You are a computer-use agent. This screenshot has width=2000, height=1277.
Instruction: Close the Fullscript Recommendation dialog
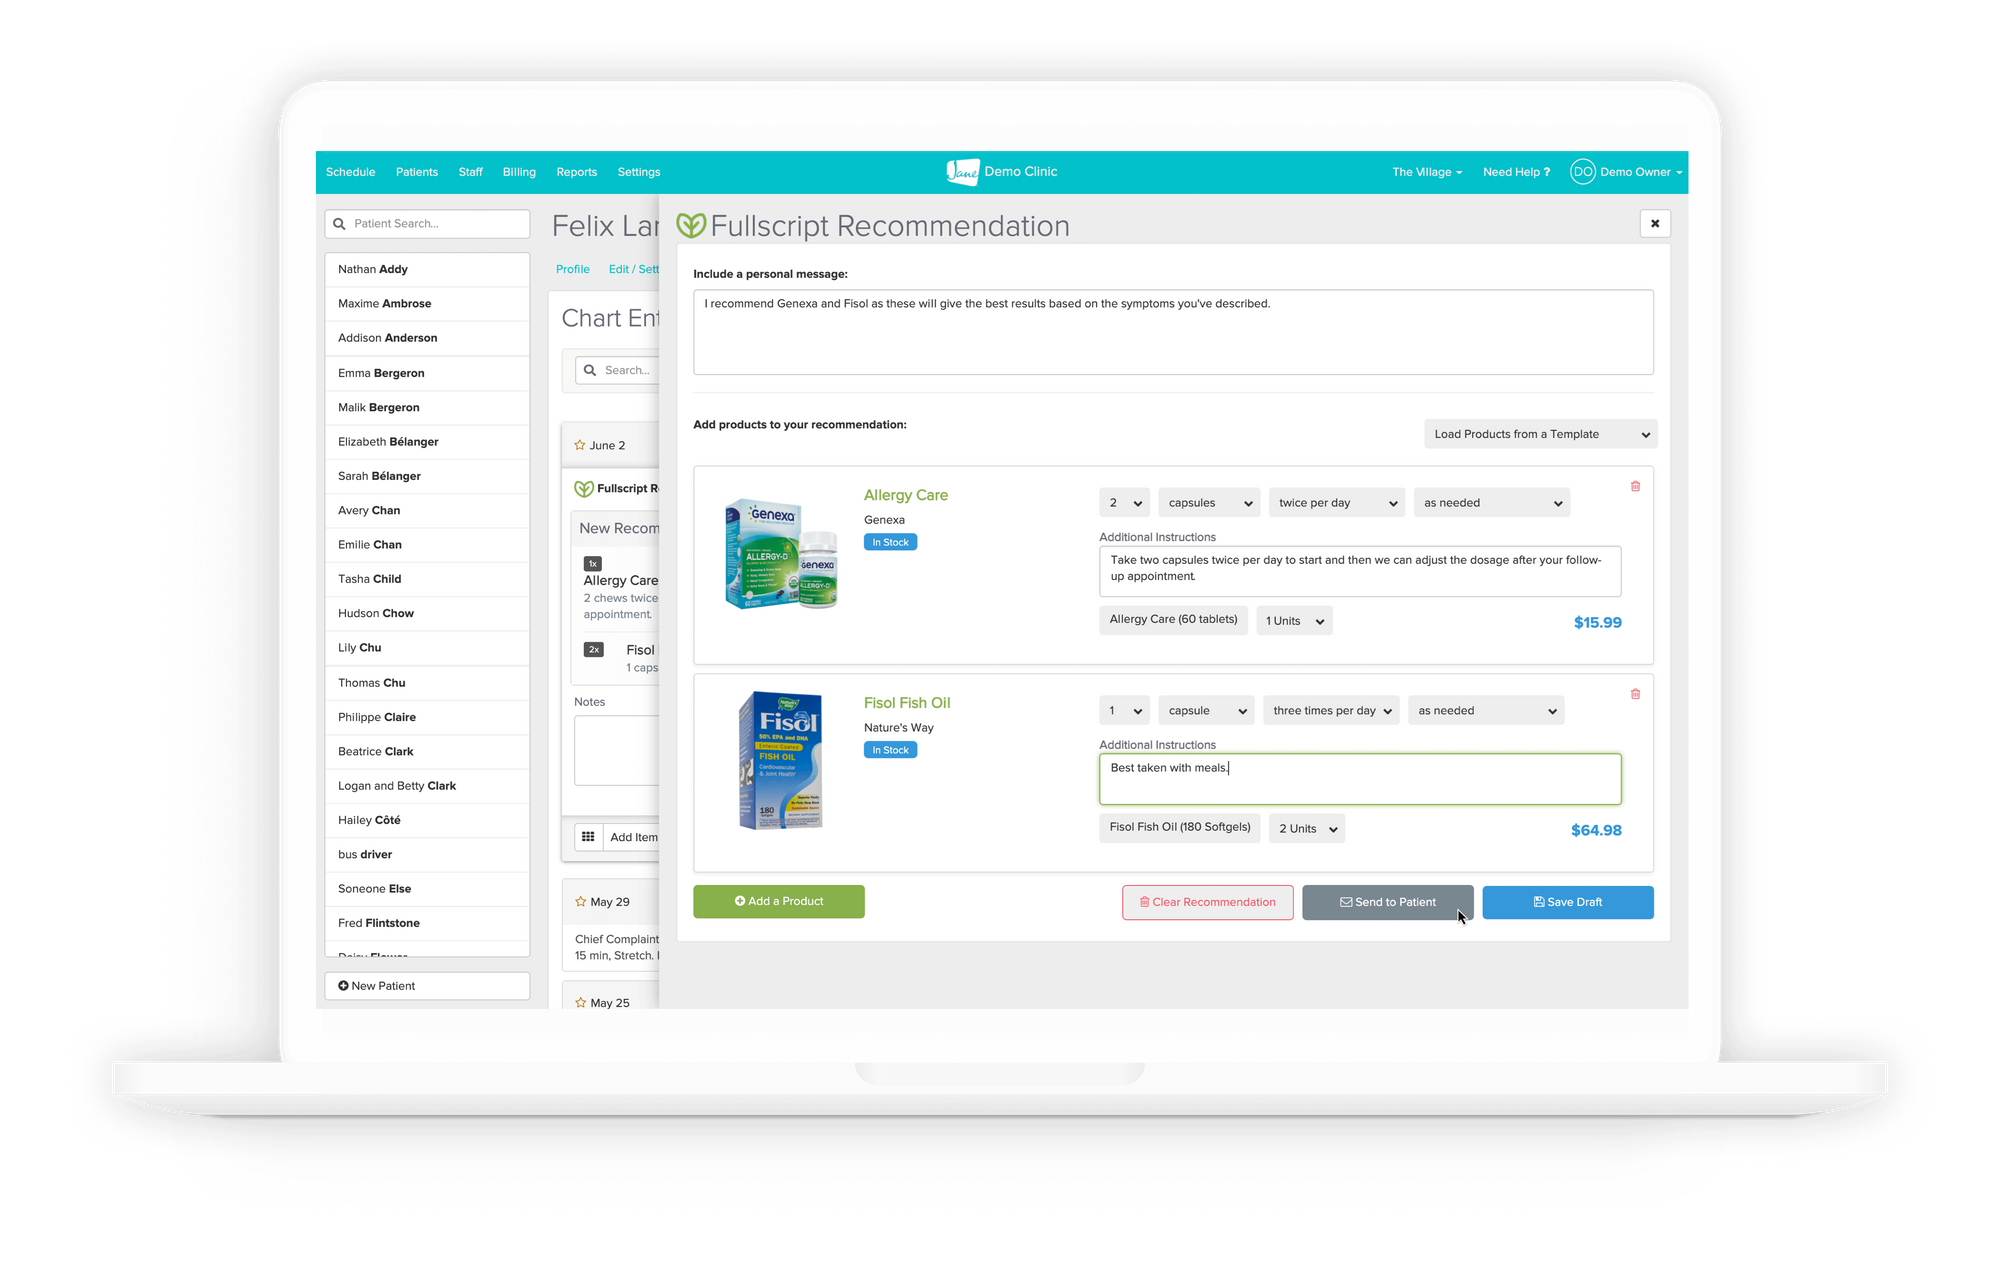[x=1655, y=223]
